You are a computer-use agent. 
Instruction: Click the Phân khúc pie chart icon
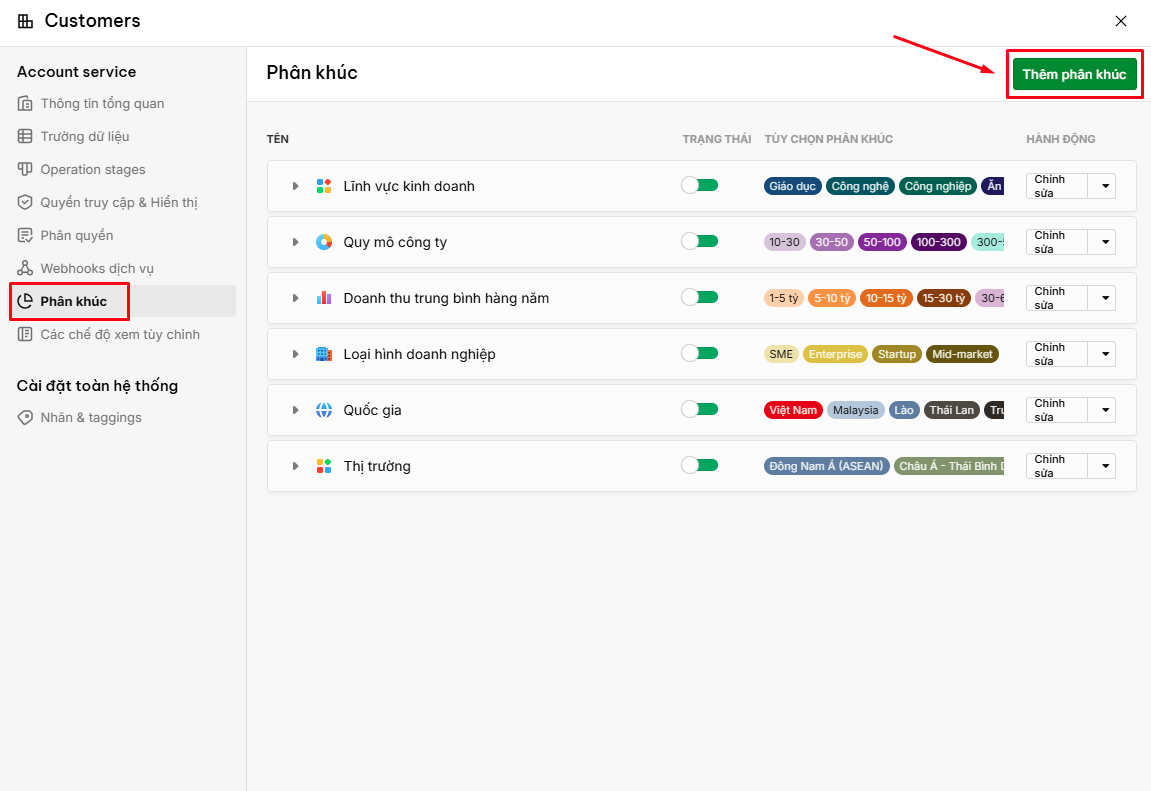(25, 302)
